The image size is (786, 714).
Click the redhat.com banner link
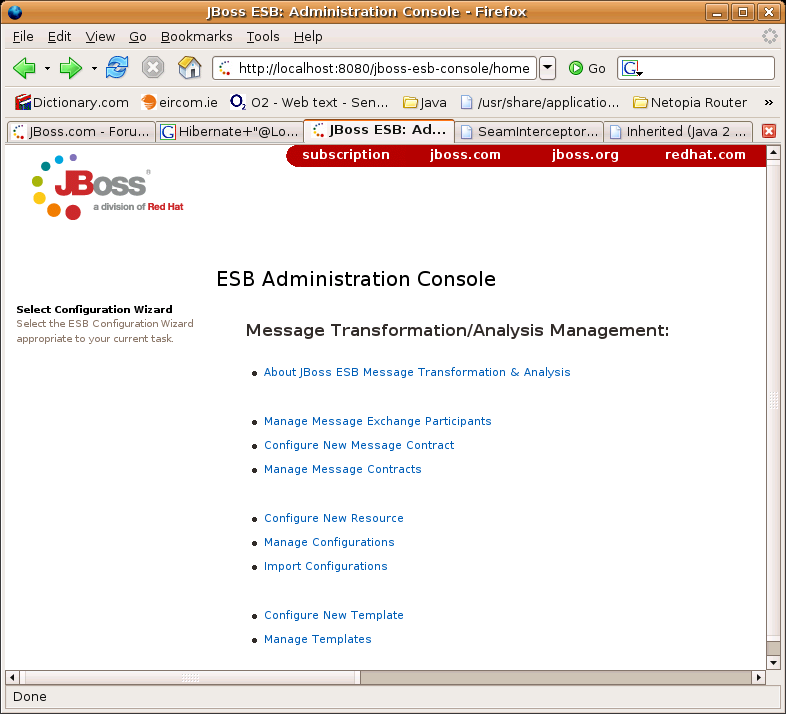pyautogui.click(x=705, y=154)
